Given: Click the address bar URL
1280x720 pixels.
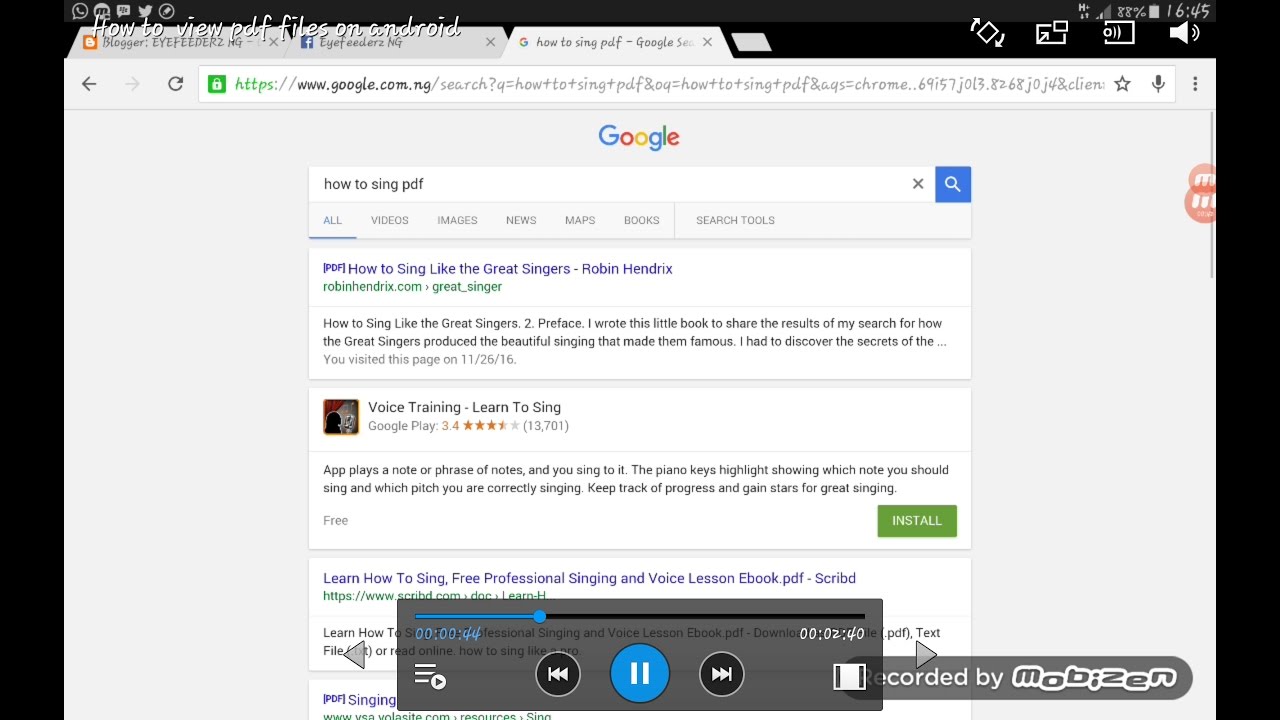Looking at the screenshot, I should [x=669, y=84].
